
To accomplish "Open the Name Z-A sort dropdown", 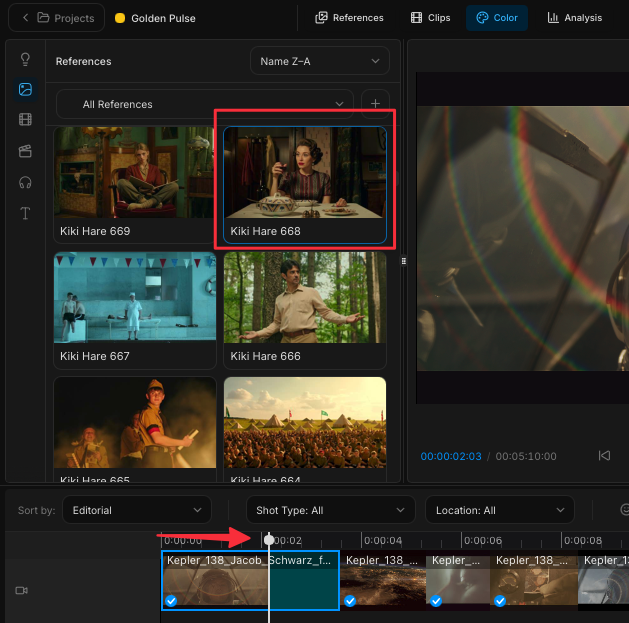I will 320,61.
